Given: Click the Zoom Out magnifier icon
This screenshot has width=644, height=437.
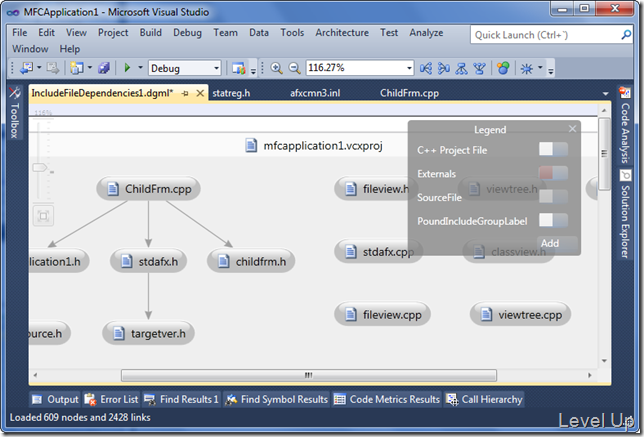Looking at the screenshot, I should click(294, 68).
